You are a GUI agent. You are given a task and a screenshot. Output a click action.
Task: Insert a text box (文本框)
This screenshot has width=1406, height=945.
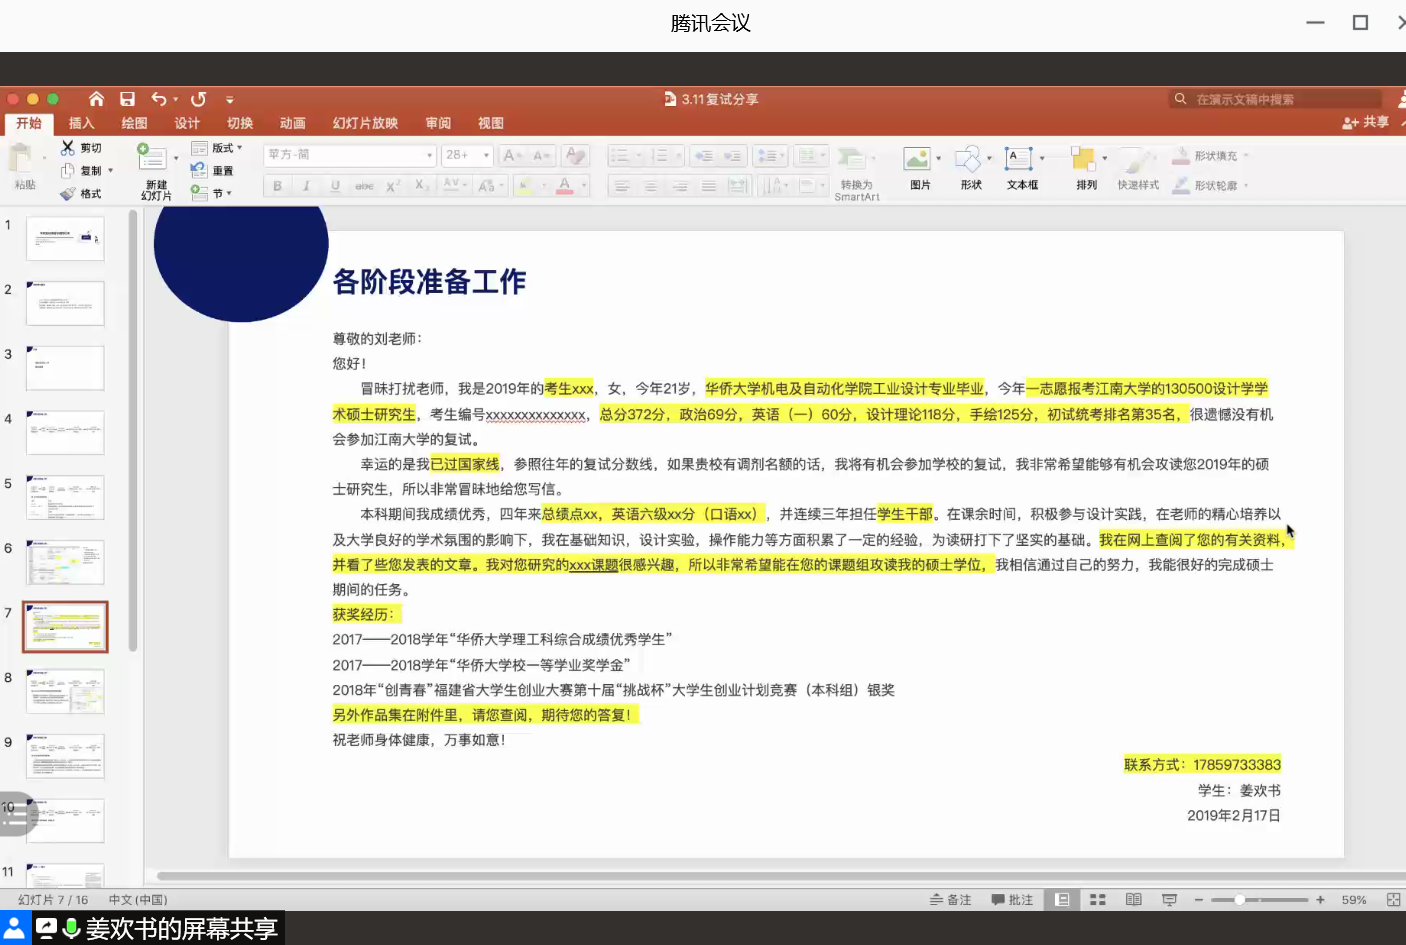[1019, 160]
